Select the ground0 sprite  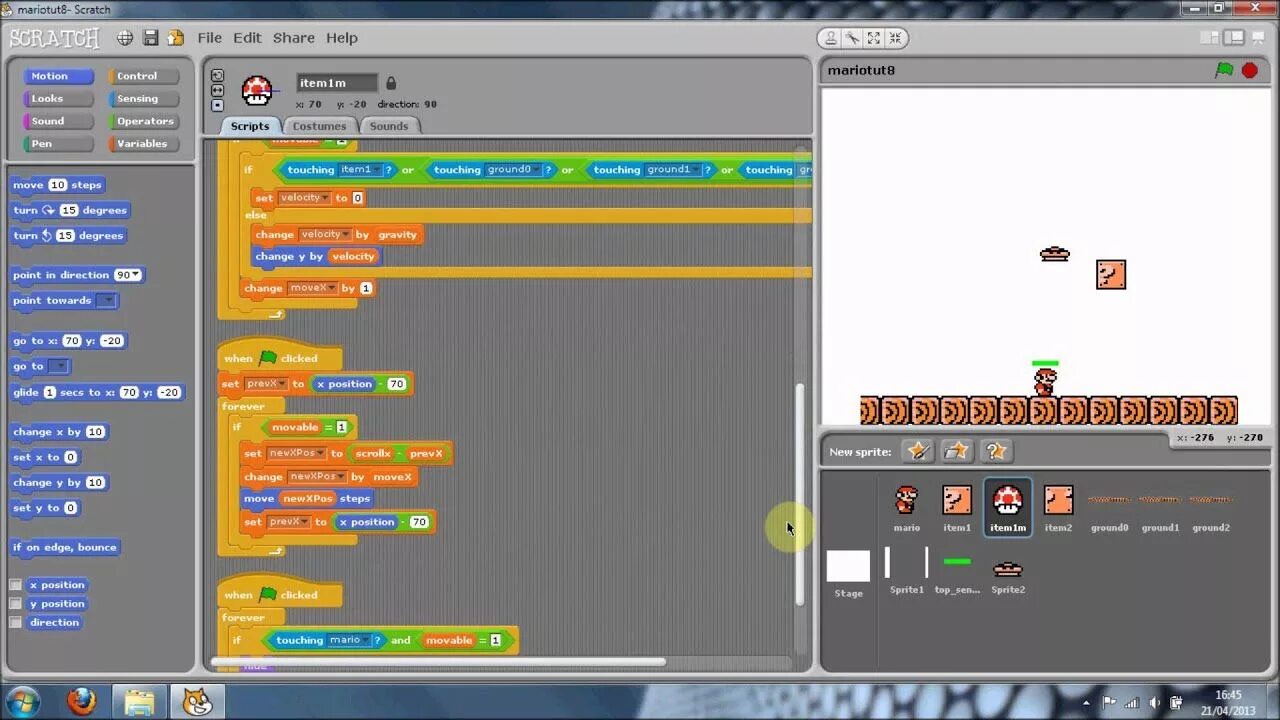tap(1109, 507)
